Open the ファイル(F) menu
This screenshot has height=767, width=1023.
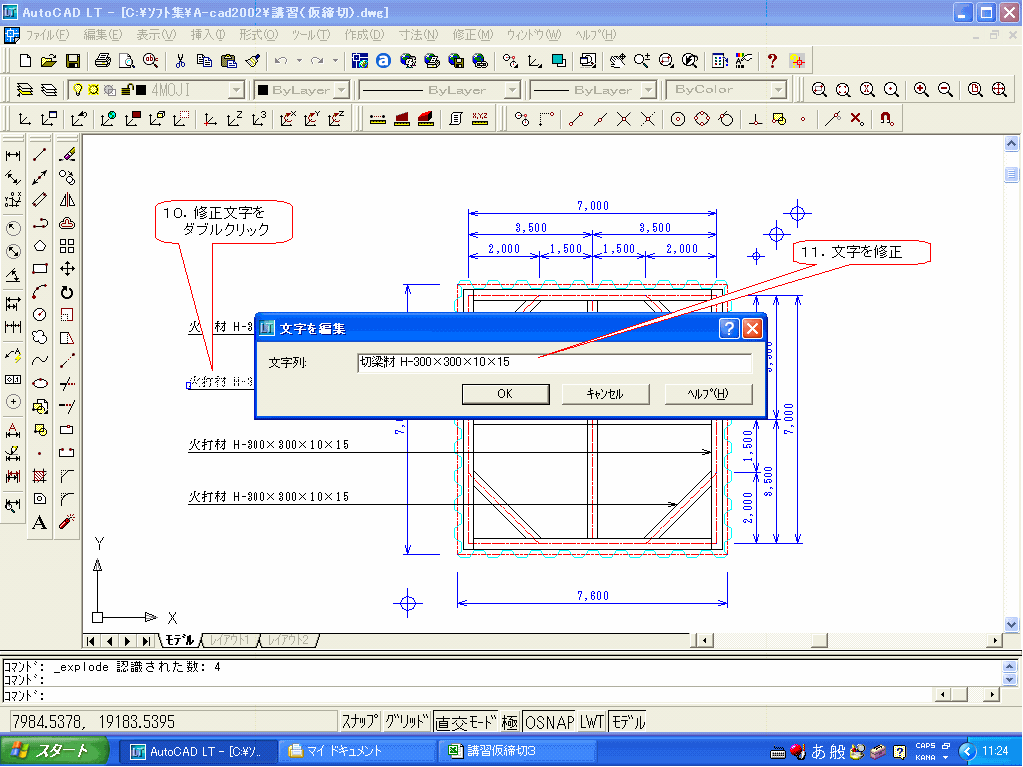click(47, 35)
